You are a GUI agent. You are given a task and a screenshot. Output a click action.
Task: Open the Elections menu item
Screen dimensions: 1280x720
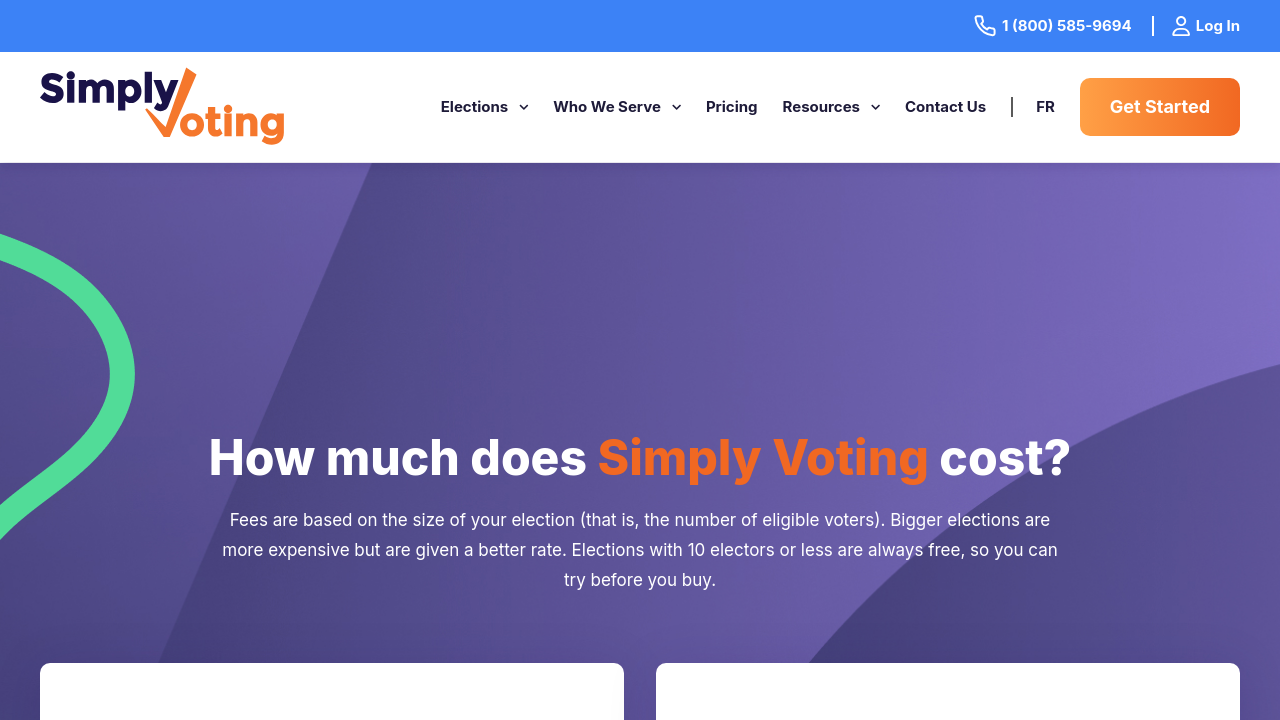[474, 107]
